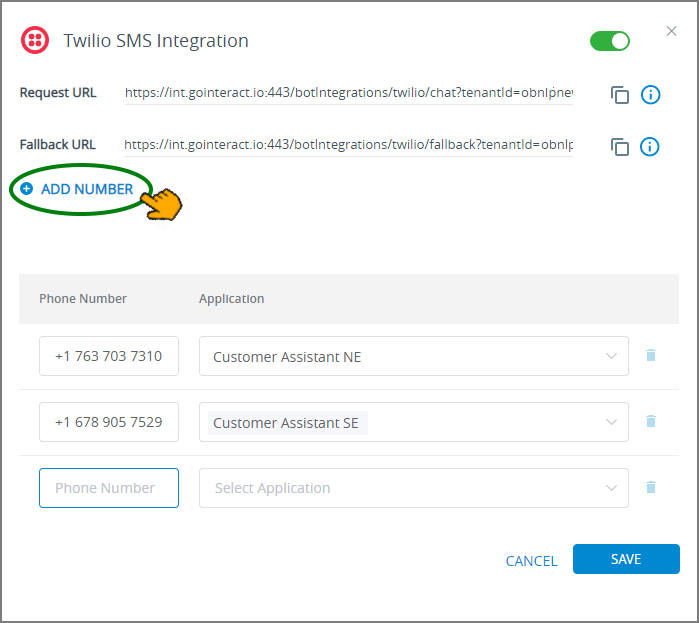699x623 pixels.
Task: Click the Phone Number column header
Action: tap(83, 299)
